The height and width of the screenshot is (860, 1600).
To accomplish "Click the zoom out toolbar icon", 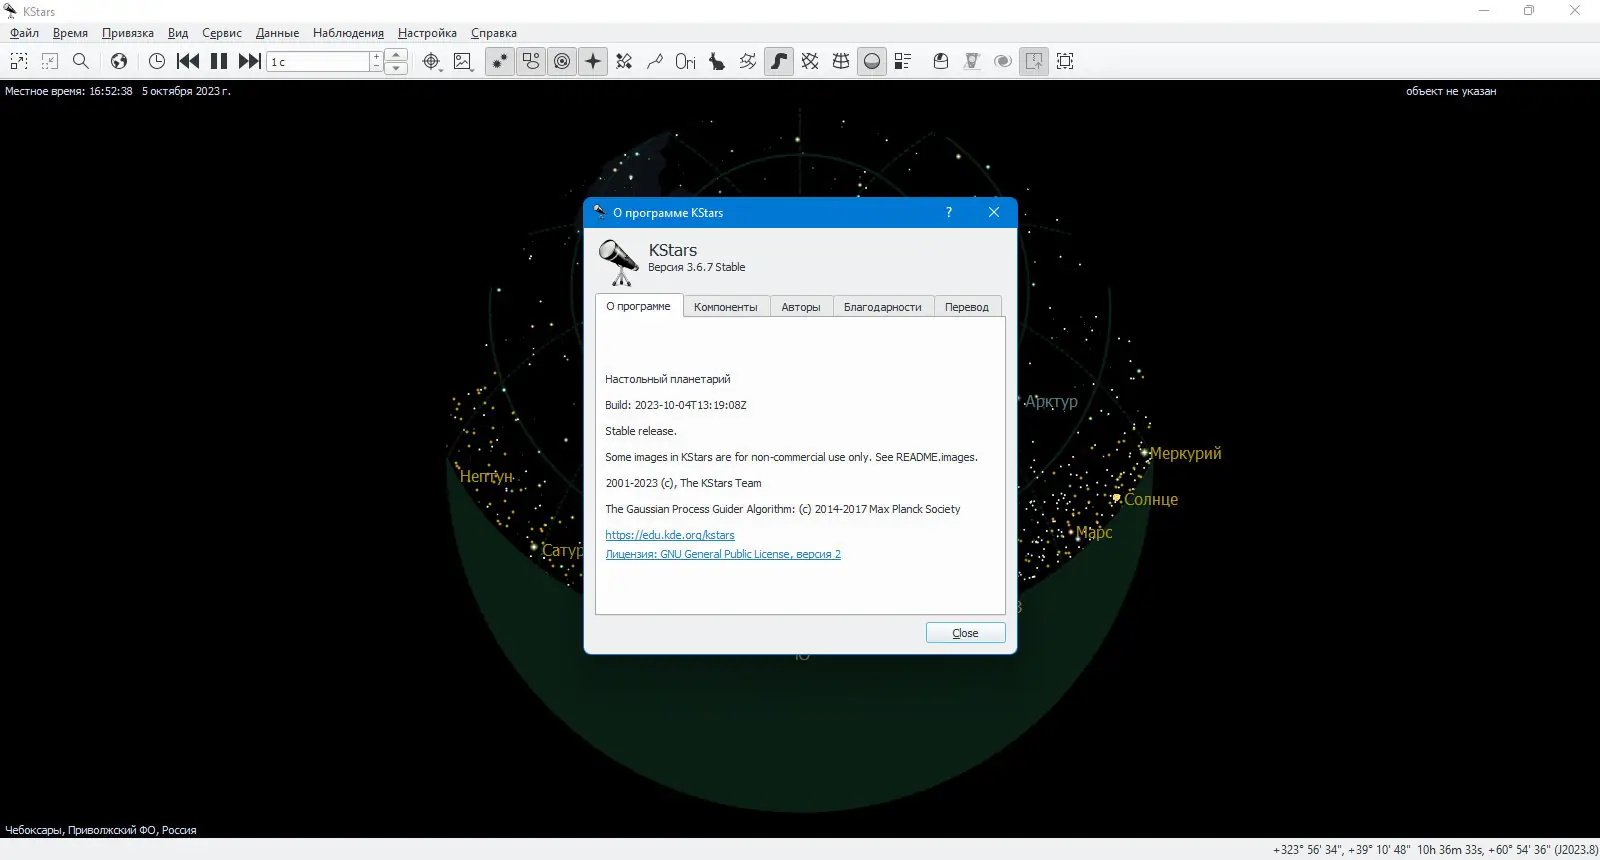I will (50, 61).
